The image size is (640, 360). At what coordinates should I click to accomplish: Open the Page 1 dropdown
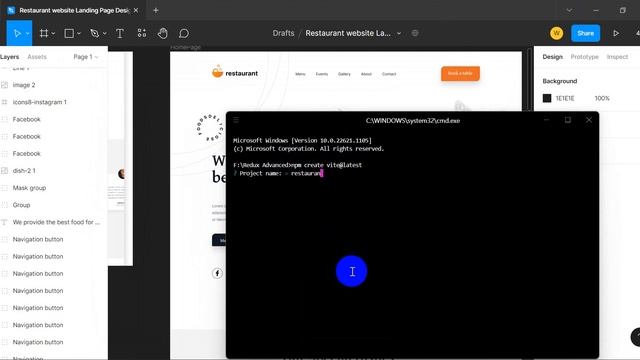click(x=85, y=57)
